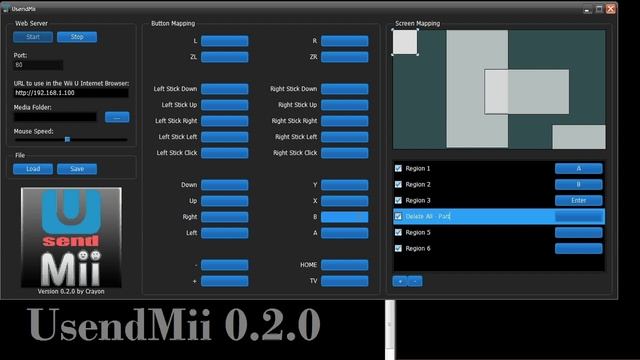The width and height of the screenshot is (640, 360).
Task: Assign a key to Region 5
Action: click(578, 232)
